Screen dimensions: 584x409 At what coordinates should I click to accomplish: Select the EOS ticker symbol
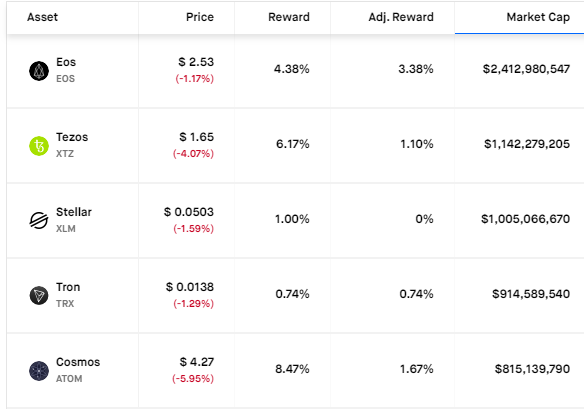click(66, 79)
